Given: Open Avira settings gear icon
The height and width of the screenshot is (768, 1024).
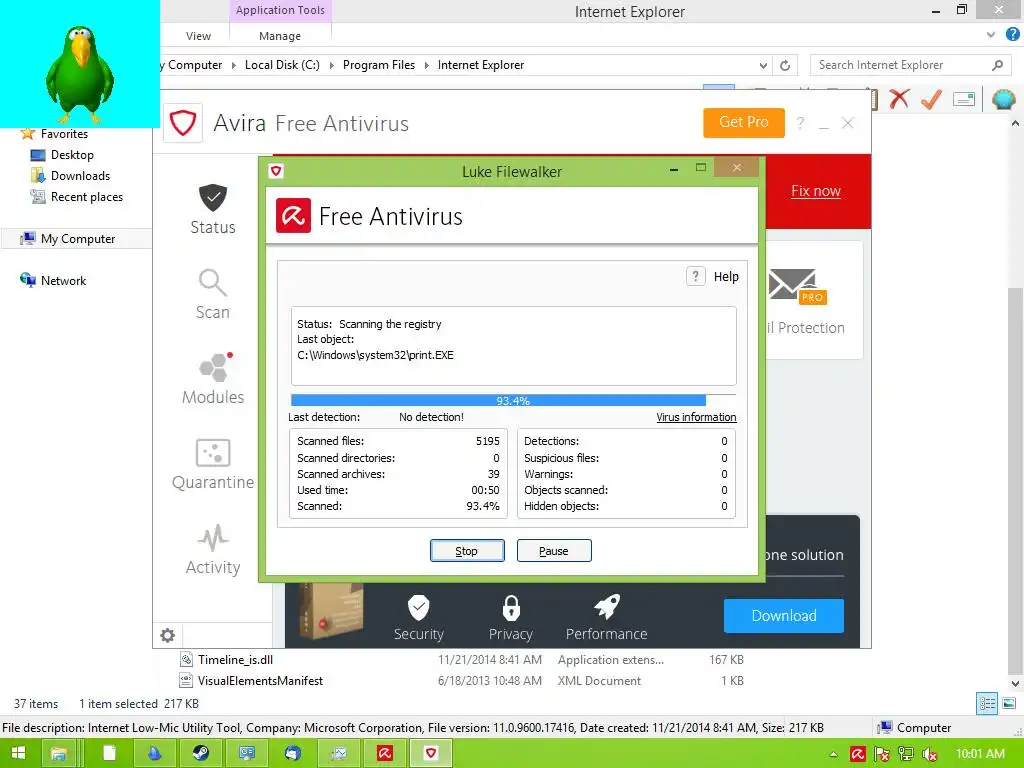Looking at the screenshot, I should point(168,635).
